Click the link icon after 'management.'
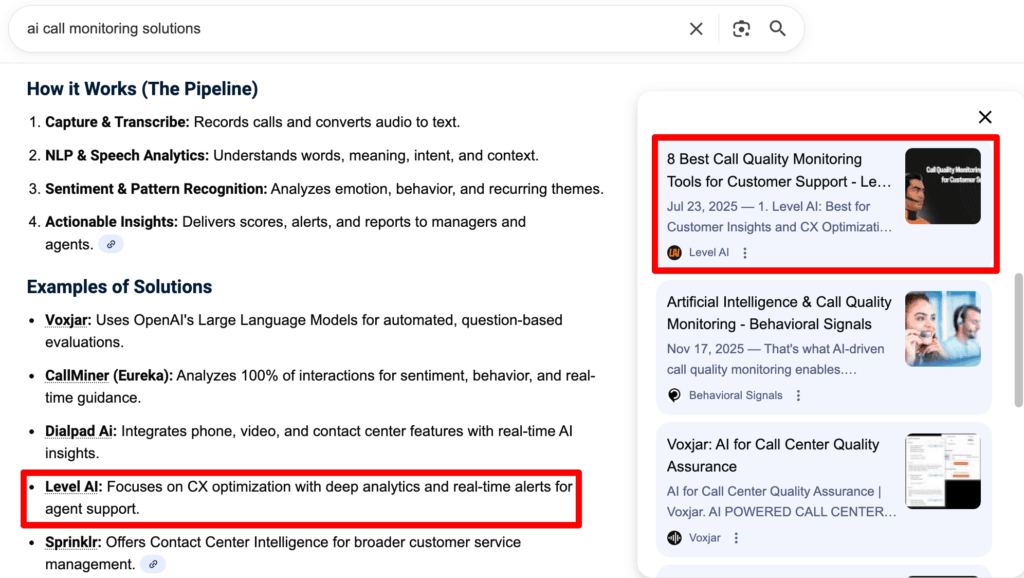The height and width of the screenshot is (578, 1024). [153, 564]
